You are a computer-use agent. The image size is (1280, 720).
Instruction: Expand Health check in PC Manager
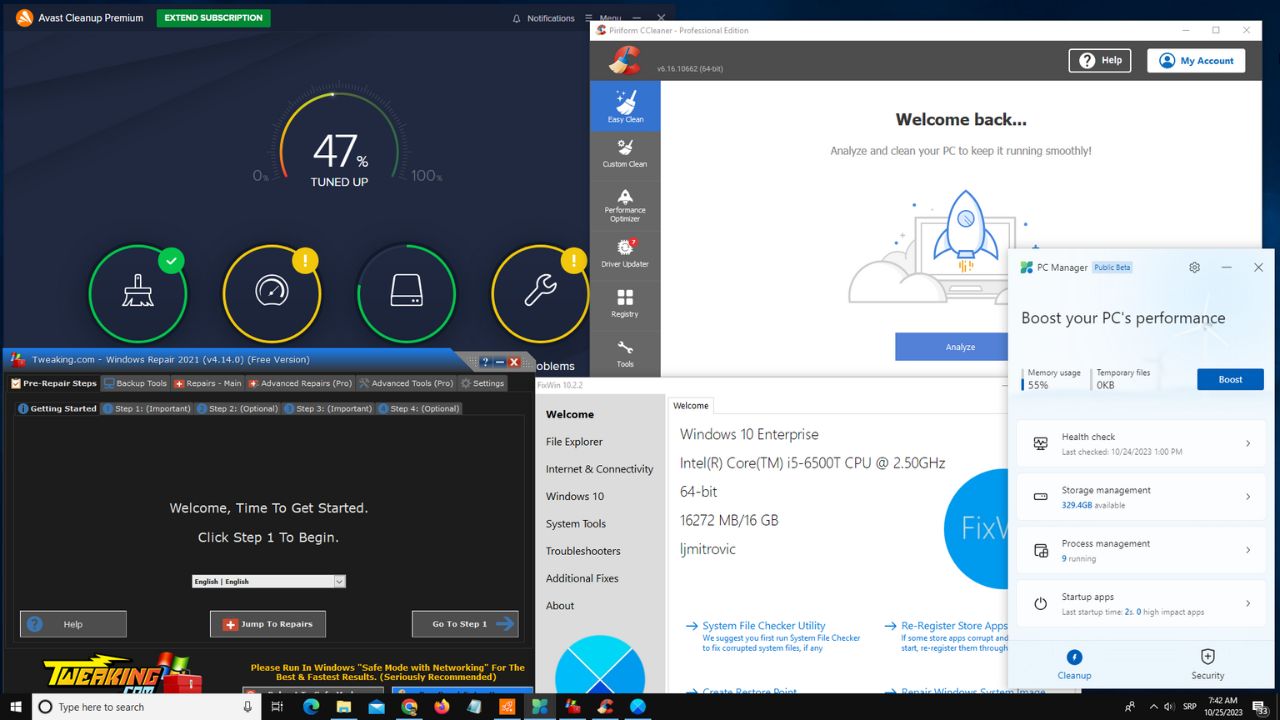pos(1141,443)
